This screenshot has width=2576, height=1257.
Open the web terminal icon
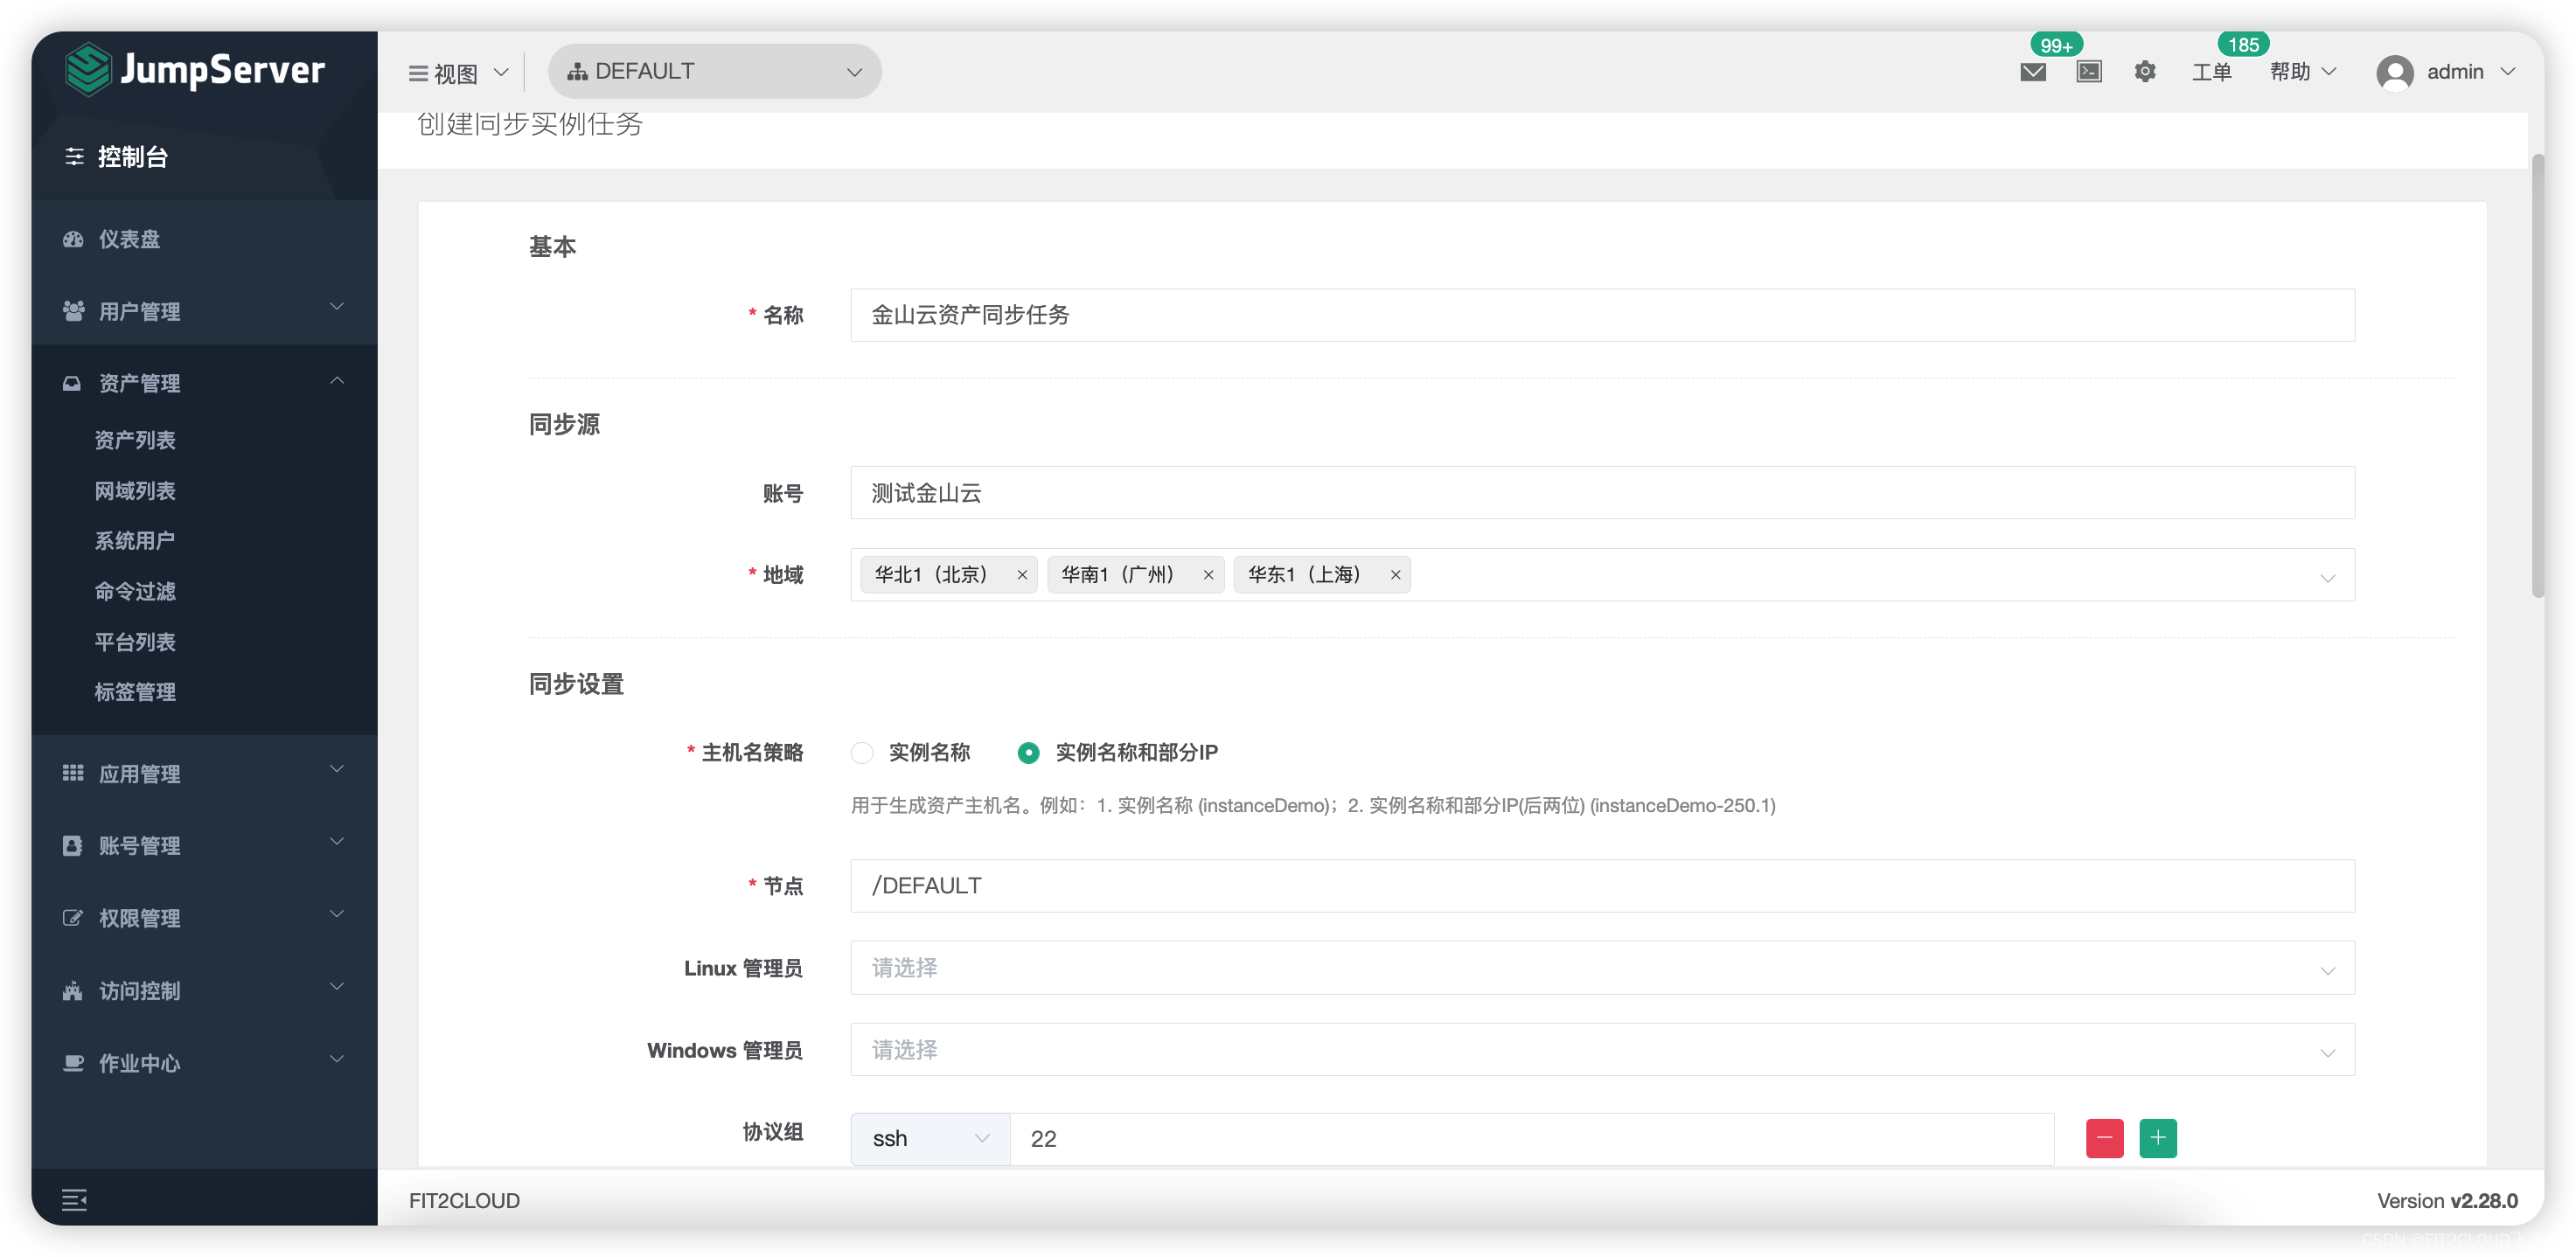click(2089, 72)
